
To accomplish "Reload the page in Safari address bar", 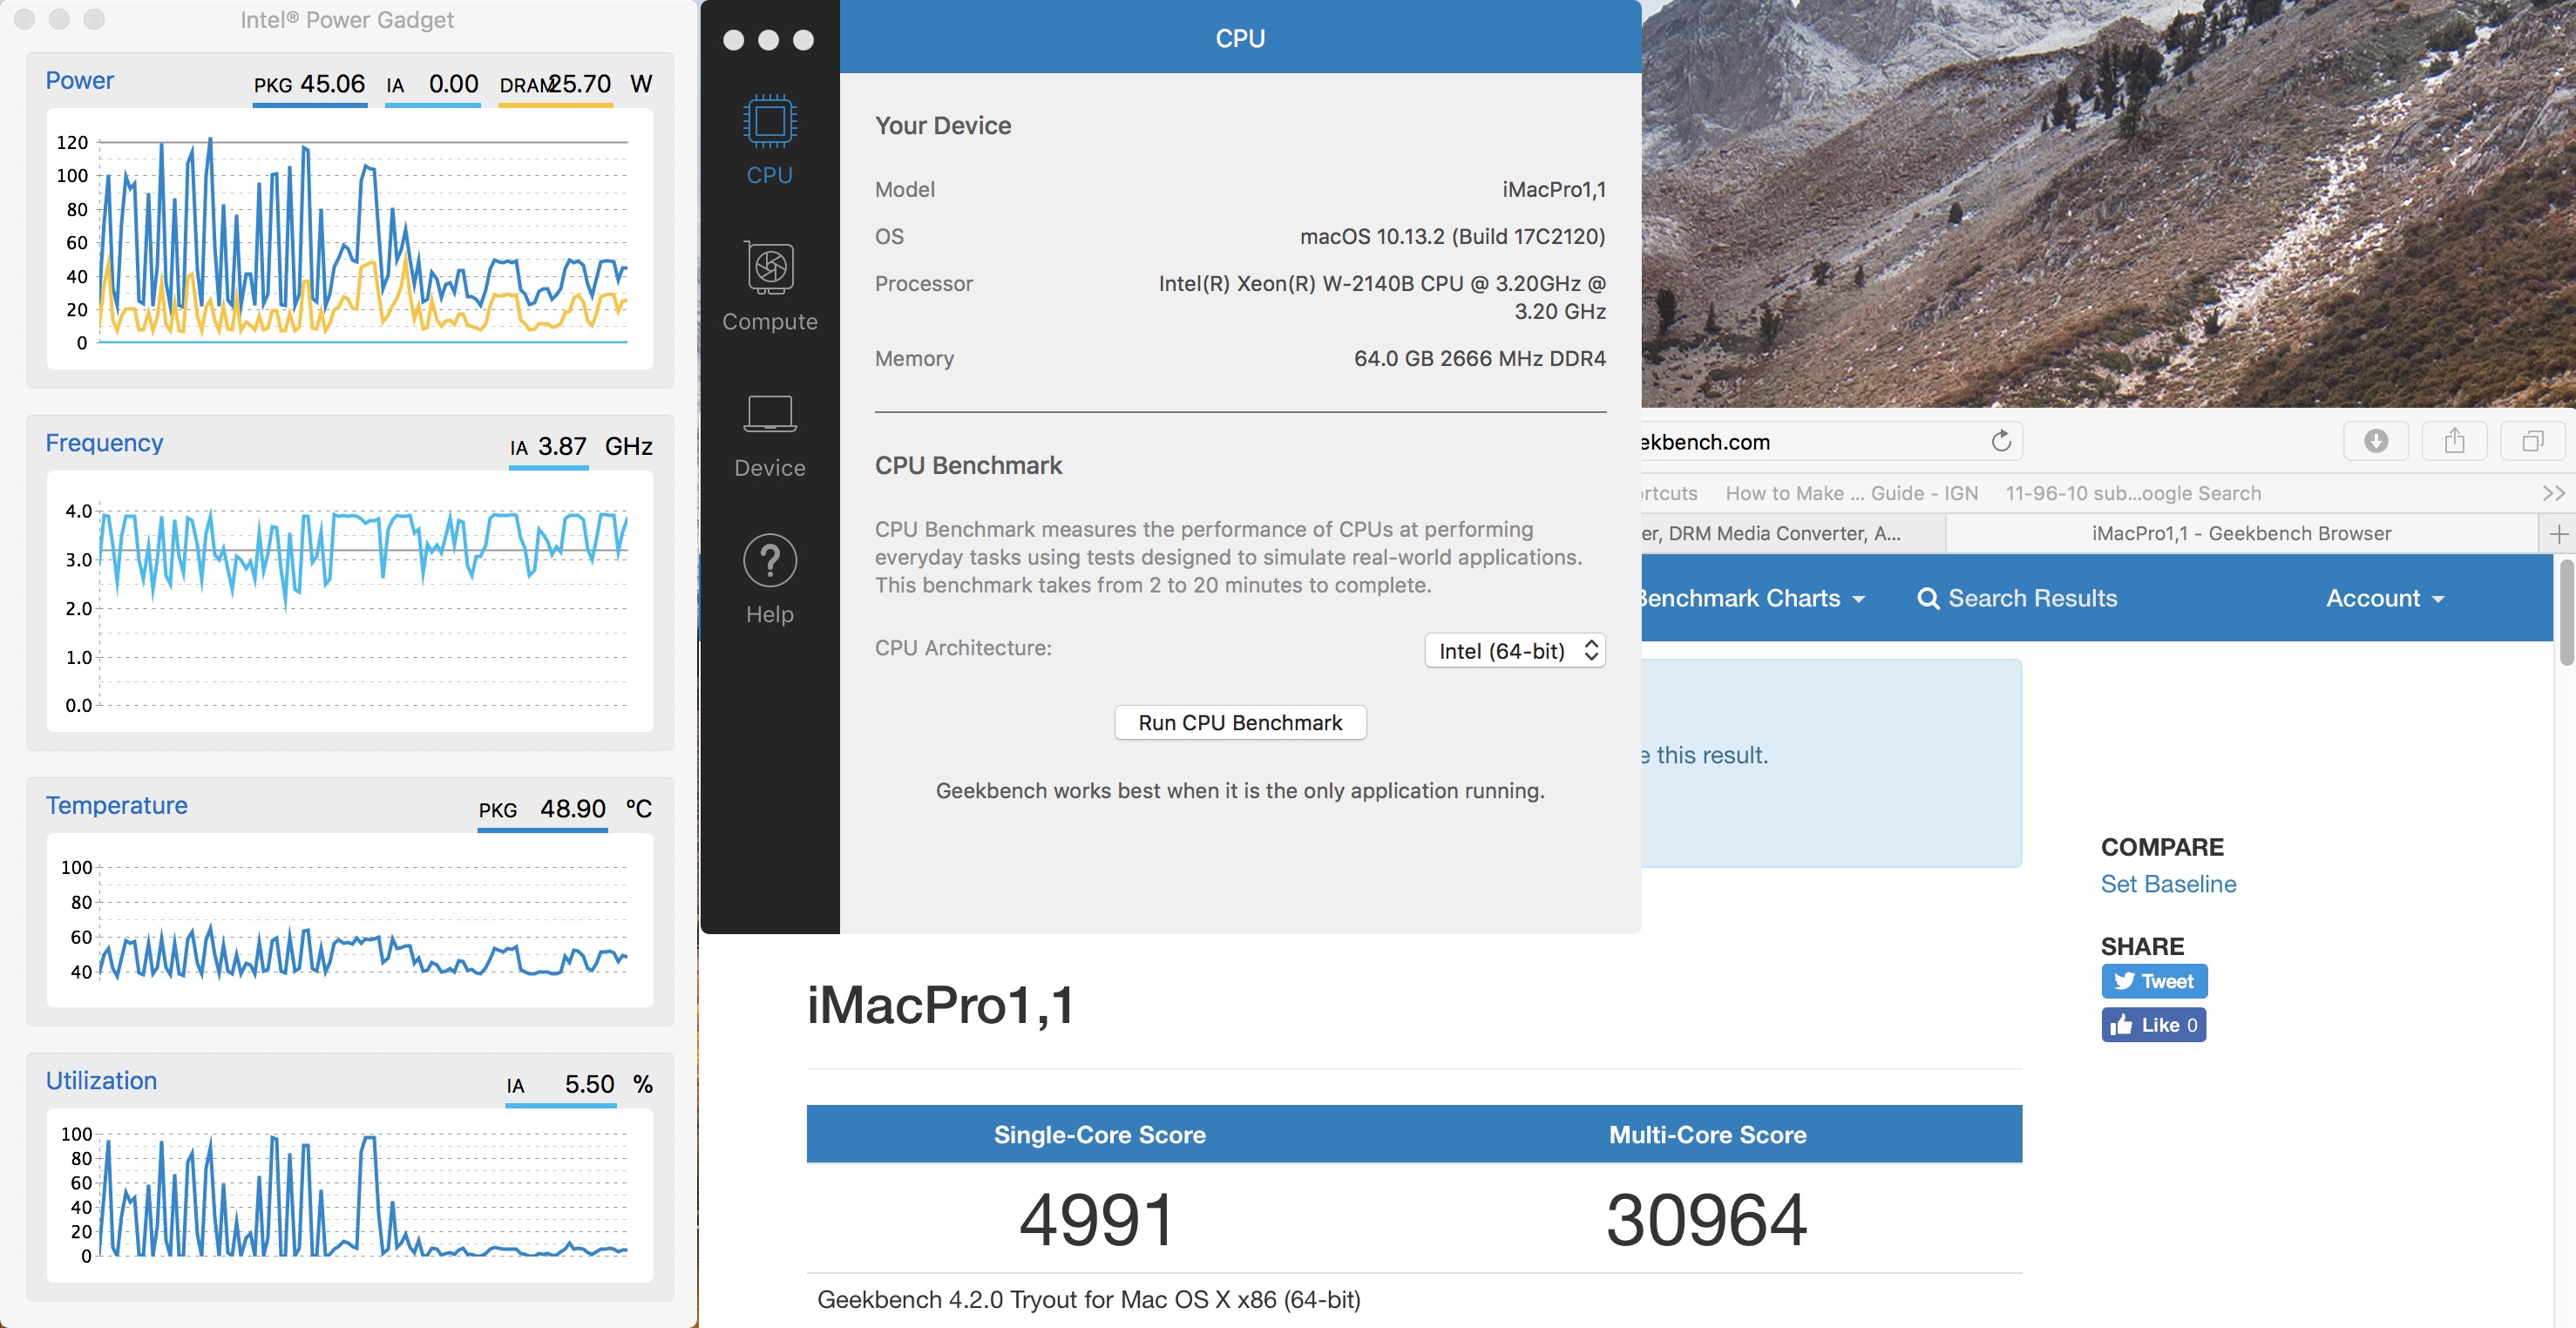I will (2000, 441).
